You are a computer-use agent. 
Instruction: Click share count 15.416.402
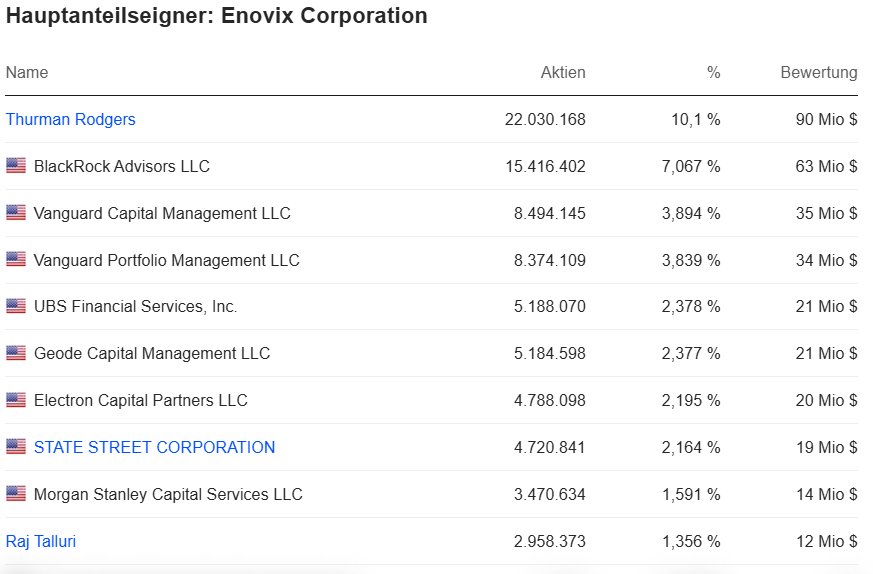click(545, 166)
